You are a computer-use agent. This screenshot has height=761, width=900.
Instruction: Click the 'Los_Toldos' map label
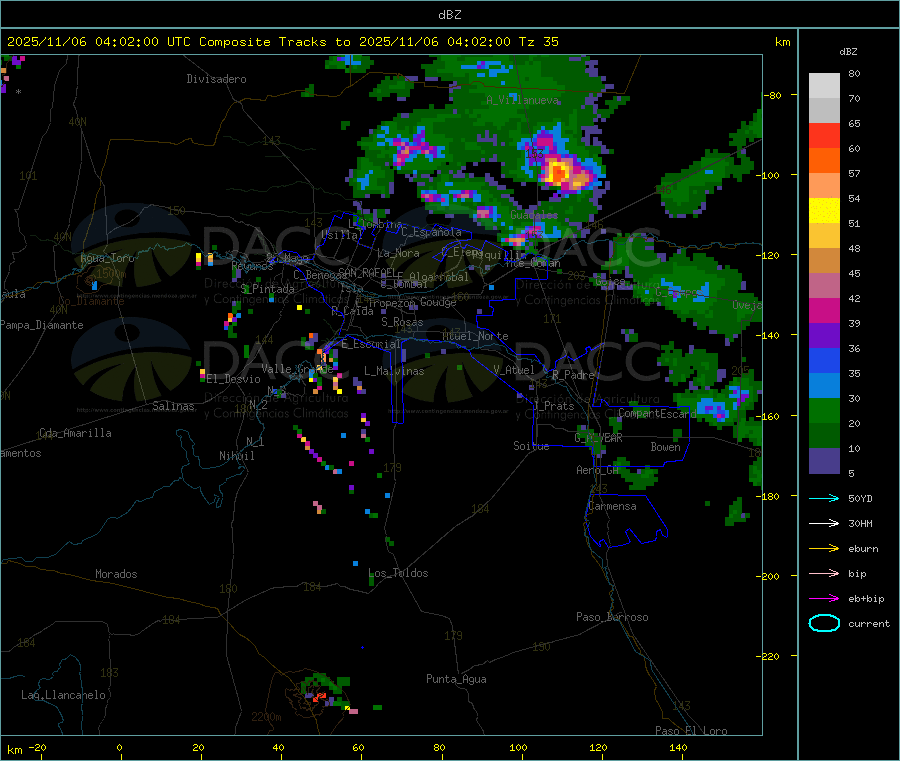pos(398,573)
